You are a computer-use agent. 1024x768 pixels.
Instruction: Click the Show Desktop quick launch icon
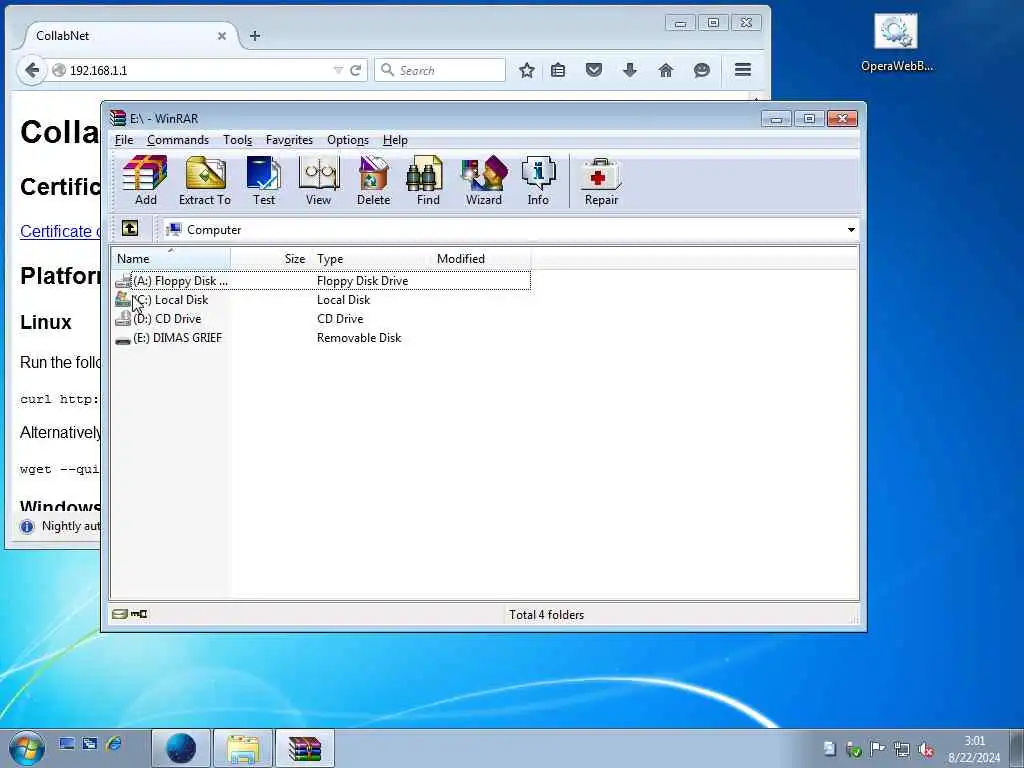[x=67, y=743]
